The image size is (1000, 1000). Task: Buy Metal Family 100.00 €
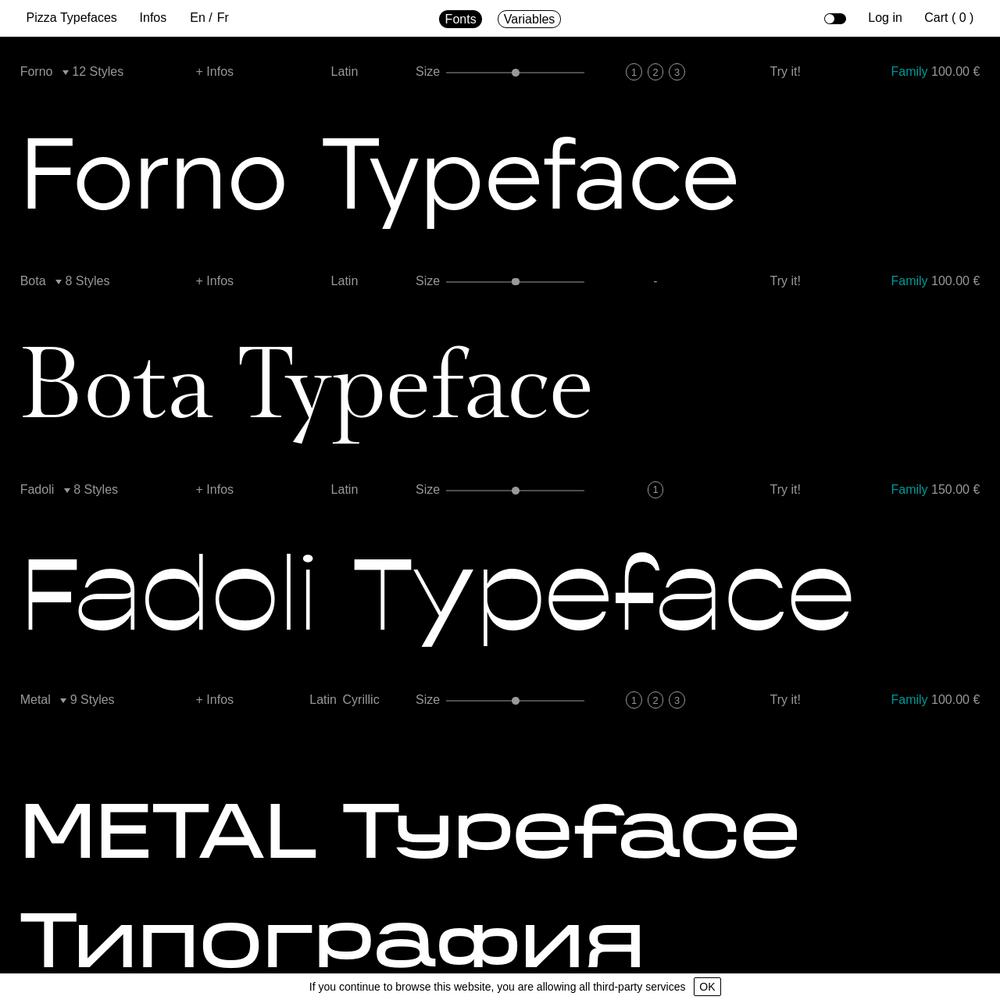[935, 700]
